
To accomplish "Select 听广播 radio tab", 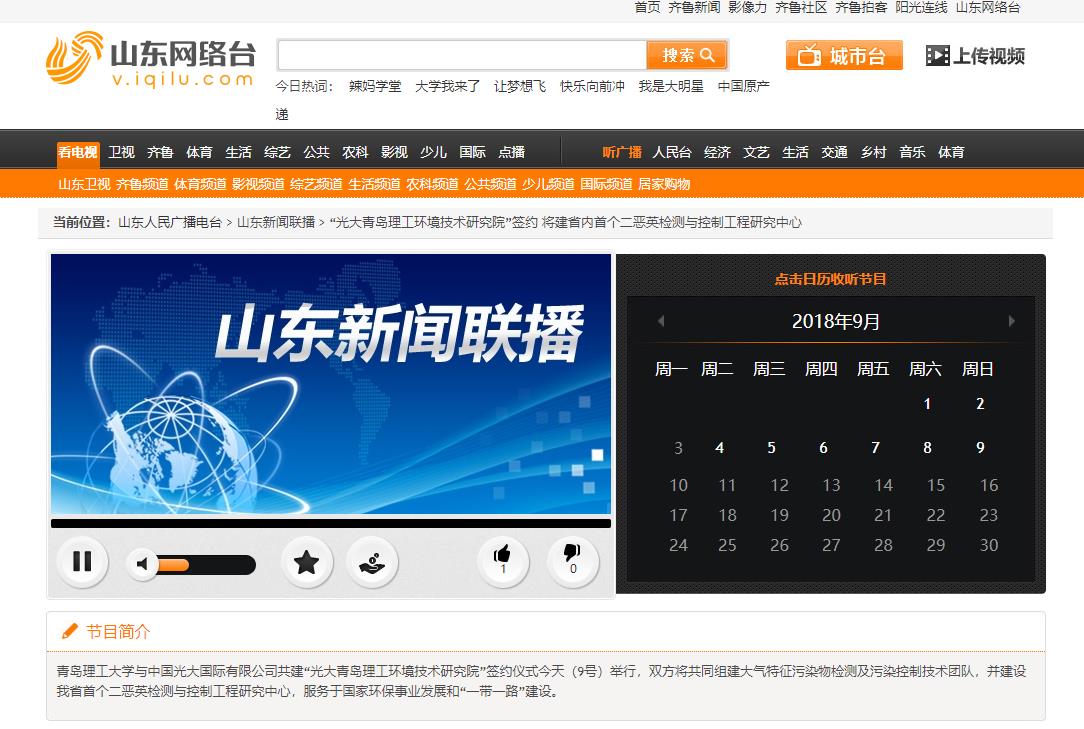I will 622,152.
